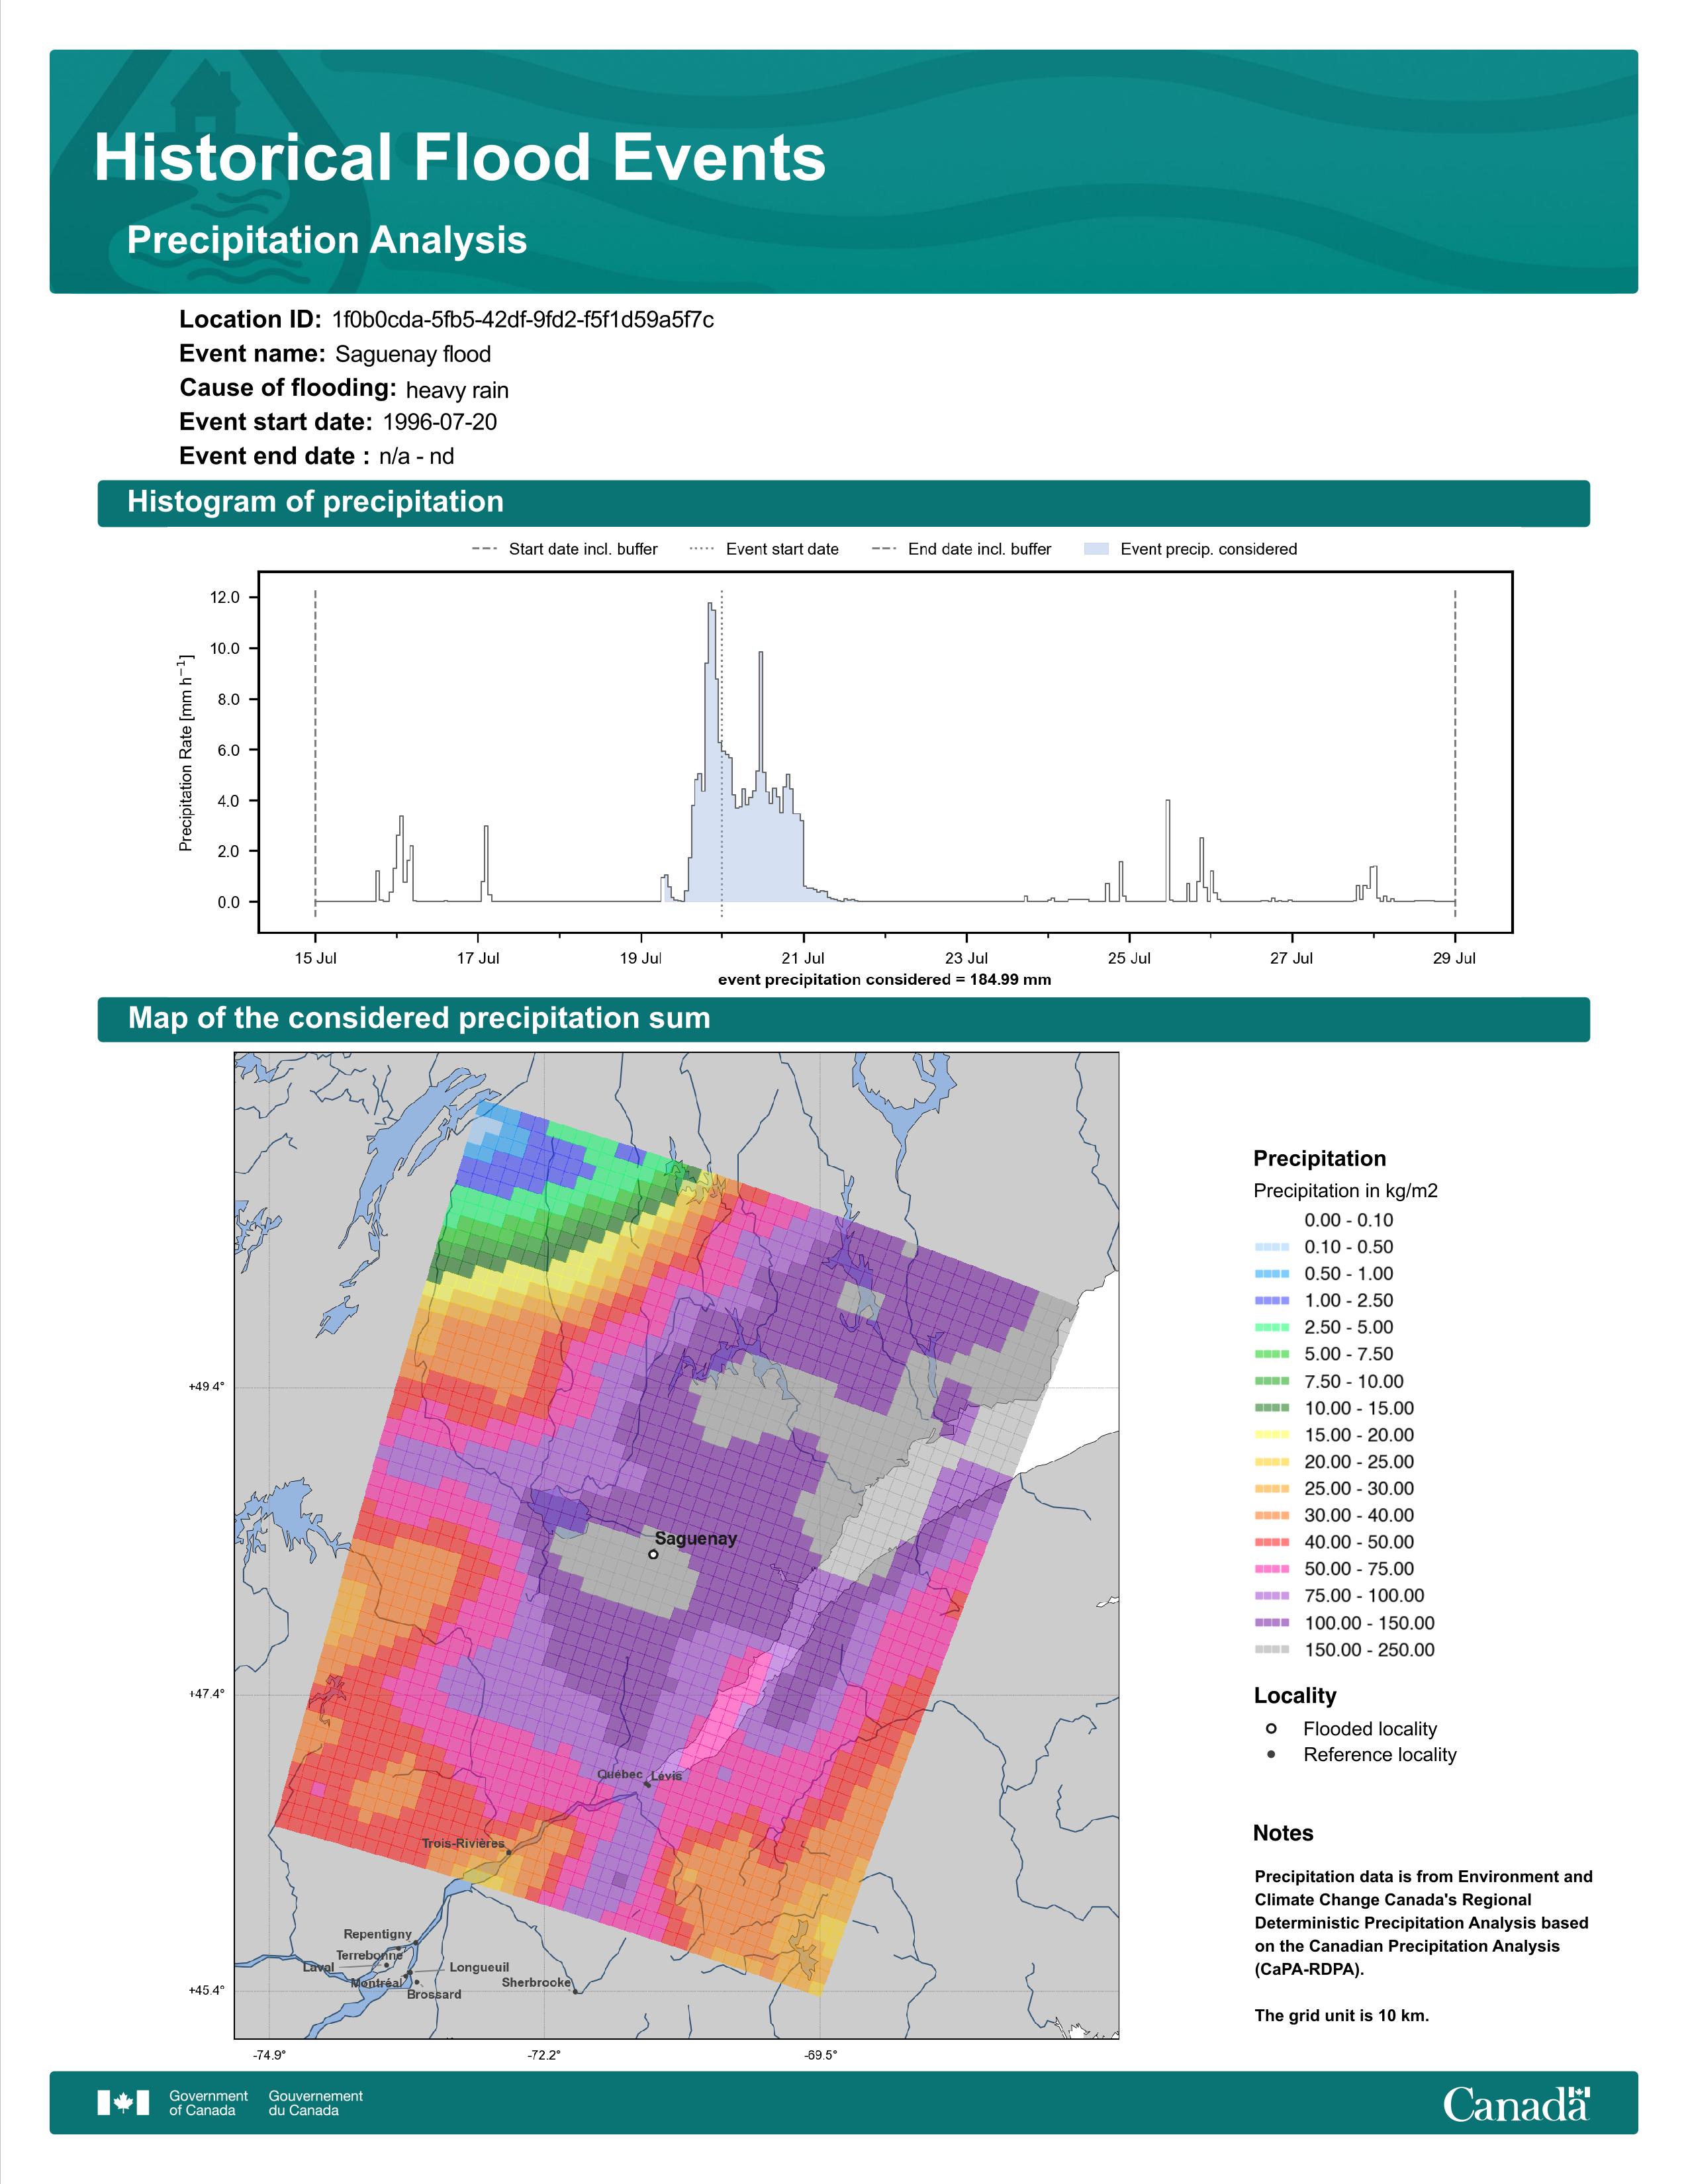This screenshot has width=1688, height=2184.
Task: Click the Québec locality label on map
Action: pyautogui.click(x=620, y=1774)
